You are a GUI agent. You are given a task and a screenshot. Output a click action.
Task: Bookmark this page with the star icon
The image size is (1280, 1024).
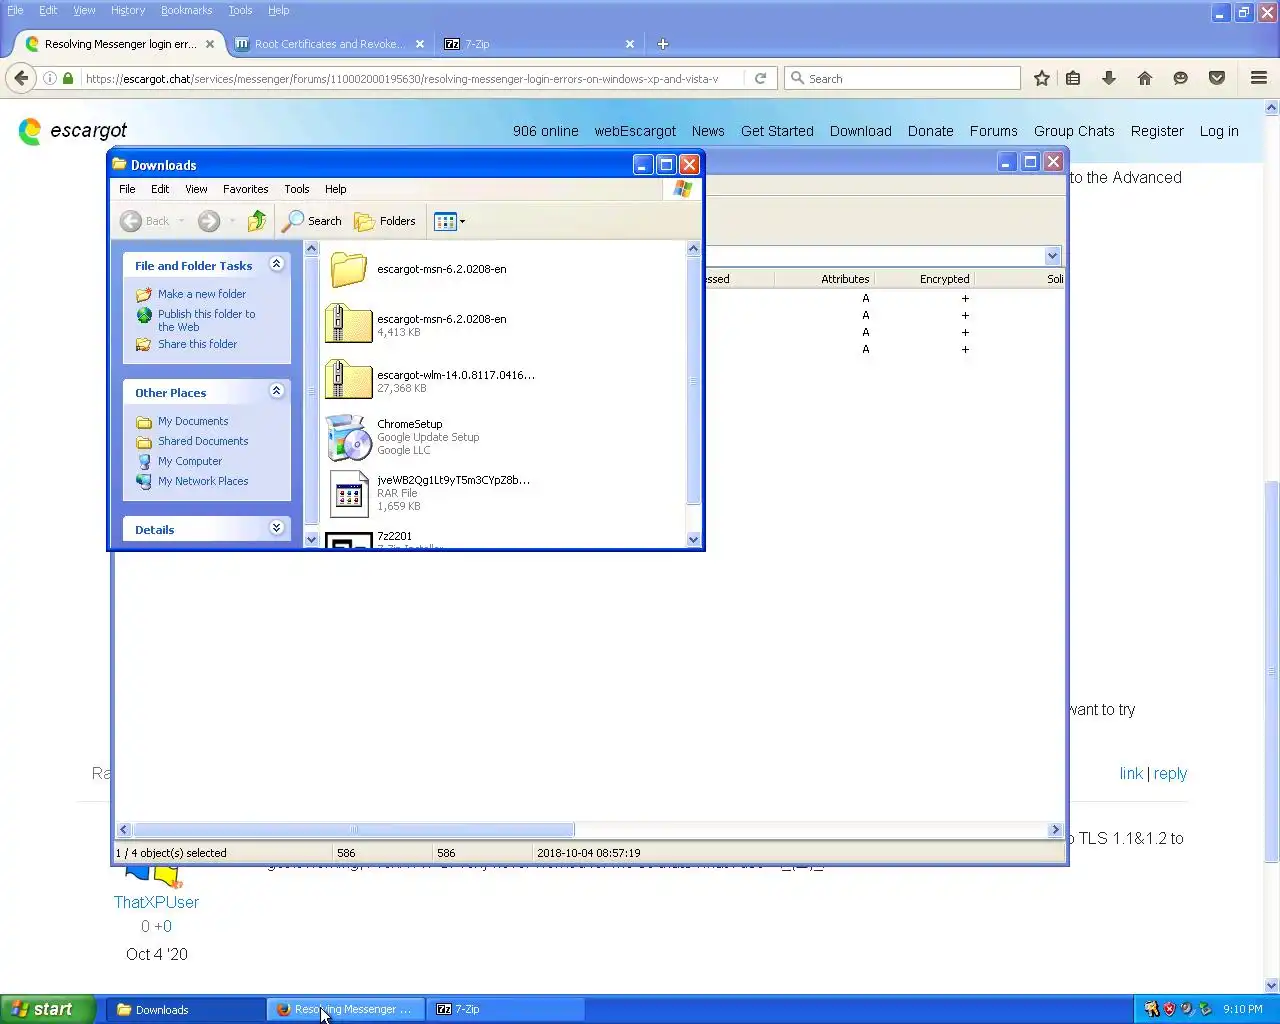(1042, 78)
